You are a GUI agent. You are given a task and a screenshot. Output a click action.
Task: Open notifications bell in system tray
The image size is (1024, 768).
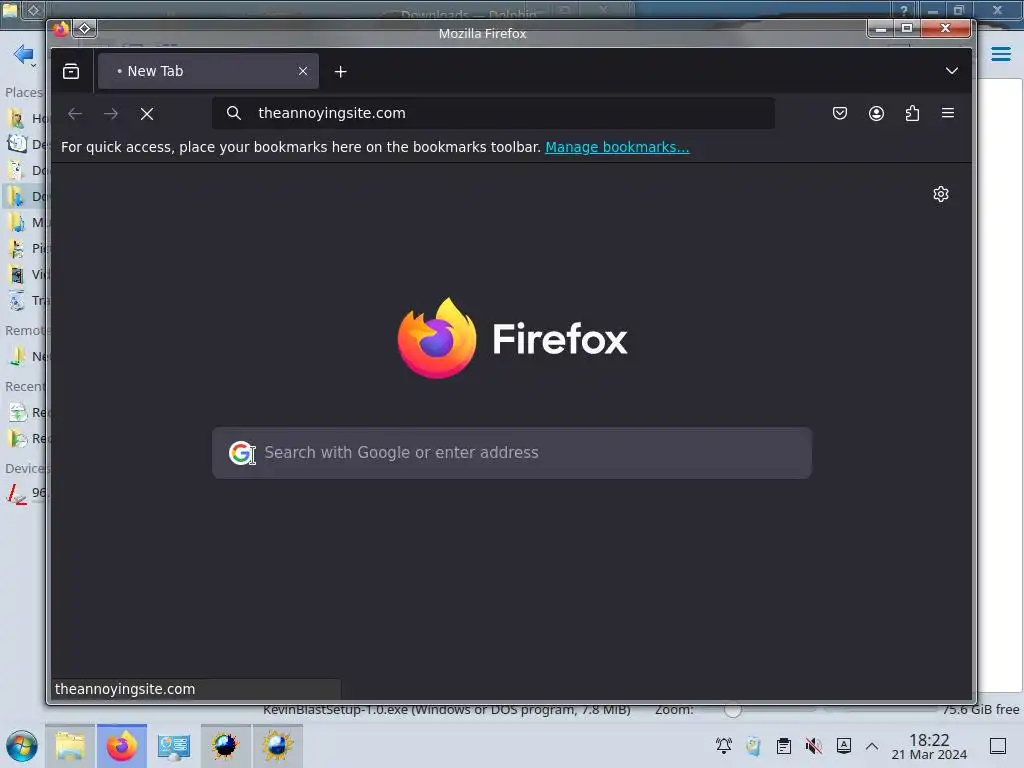click(724, 746)
